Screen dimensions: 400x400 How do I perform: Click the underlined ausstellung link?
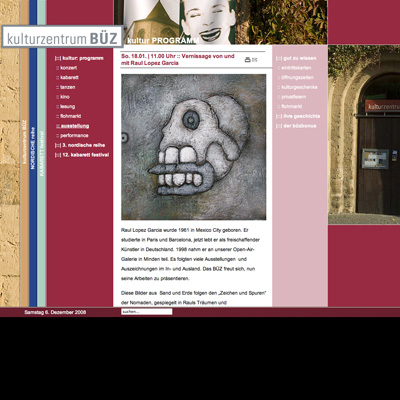(x=73, y=126)
